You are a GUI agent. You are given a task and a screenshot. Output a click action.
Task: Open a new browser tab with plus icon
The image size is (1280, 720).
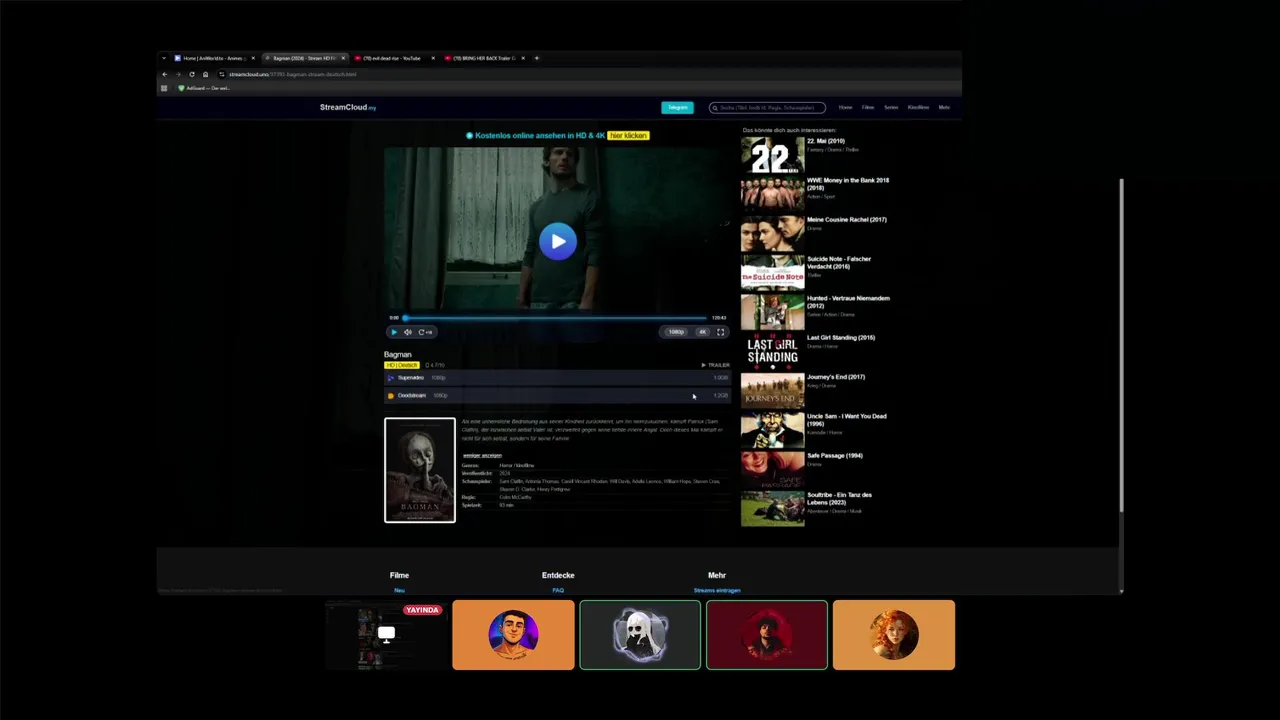pyautogui.click(x=536, y=58)
